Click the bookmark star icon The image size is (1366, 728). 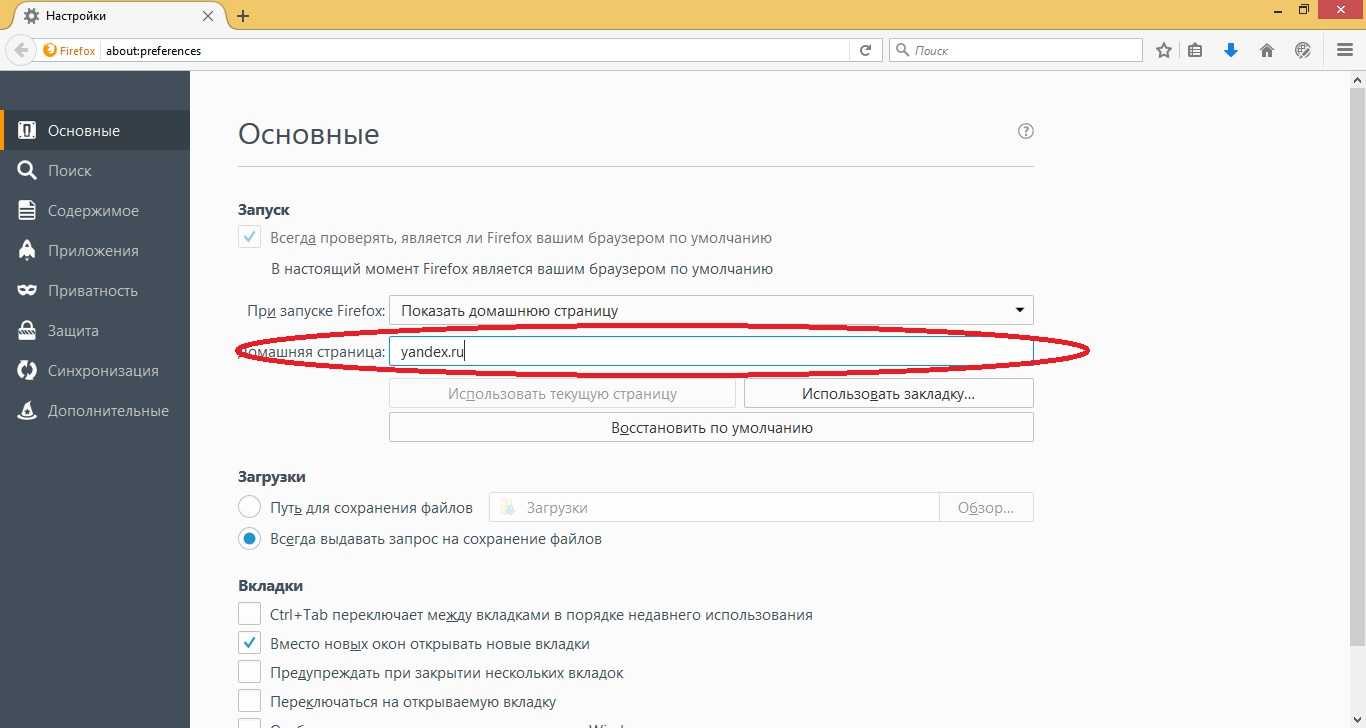pyautogui.click(x=1164, y=50)
